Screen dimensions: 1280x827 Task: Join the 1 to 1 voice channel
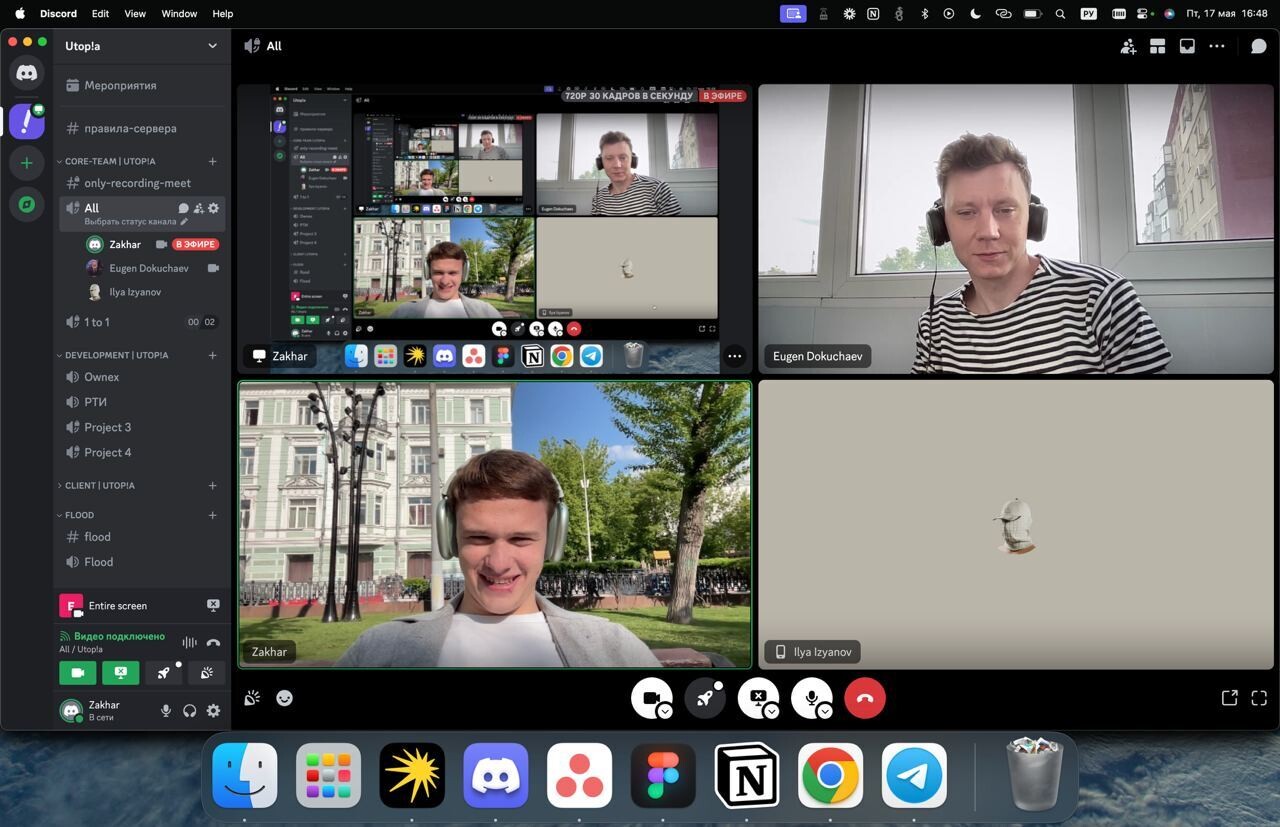(141, 322)
